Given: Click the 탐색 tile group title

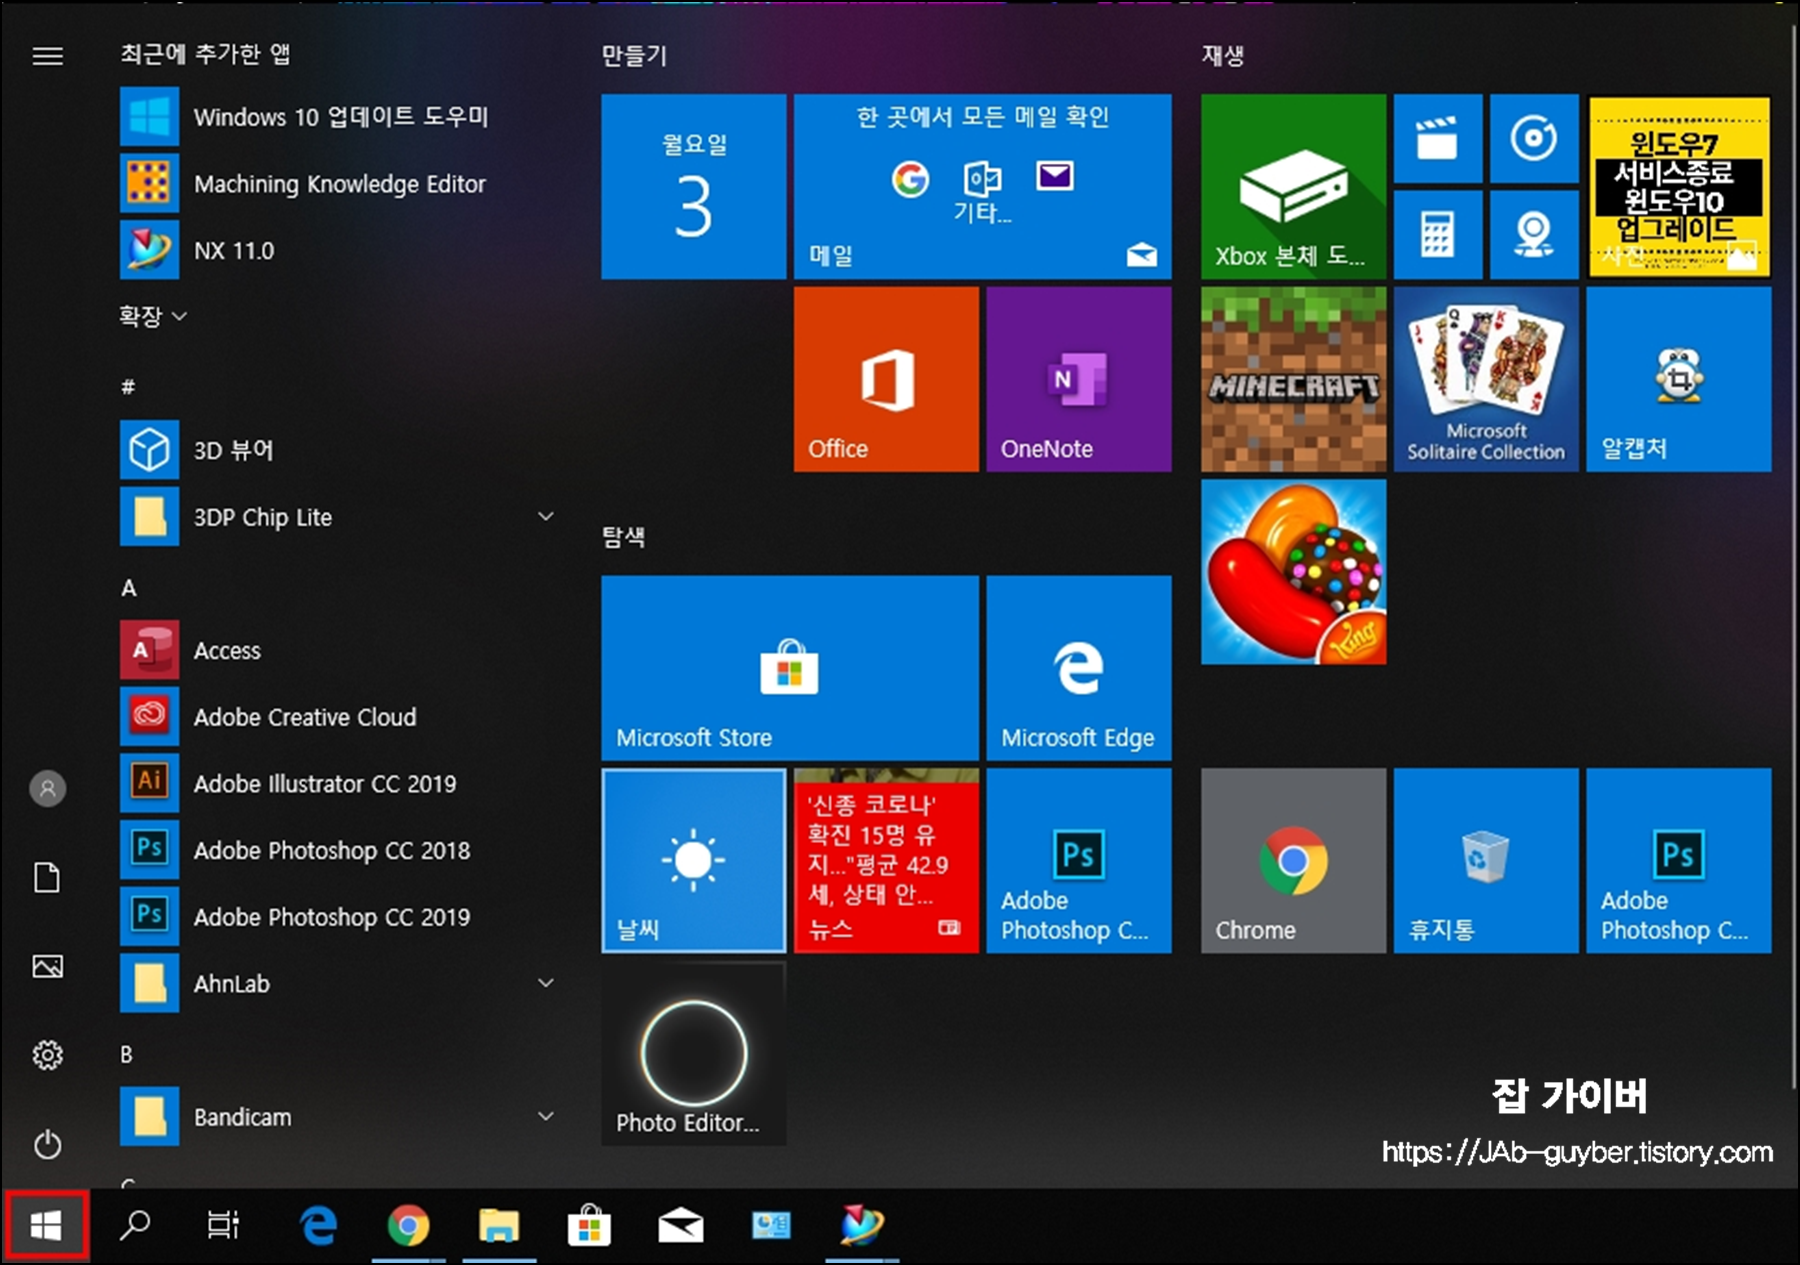Looking at the screenshot, I should click(623, 537).
